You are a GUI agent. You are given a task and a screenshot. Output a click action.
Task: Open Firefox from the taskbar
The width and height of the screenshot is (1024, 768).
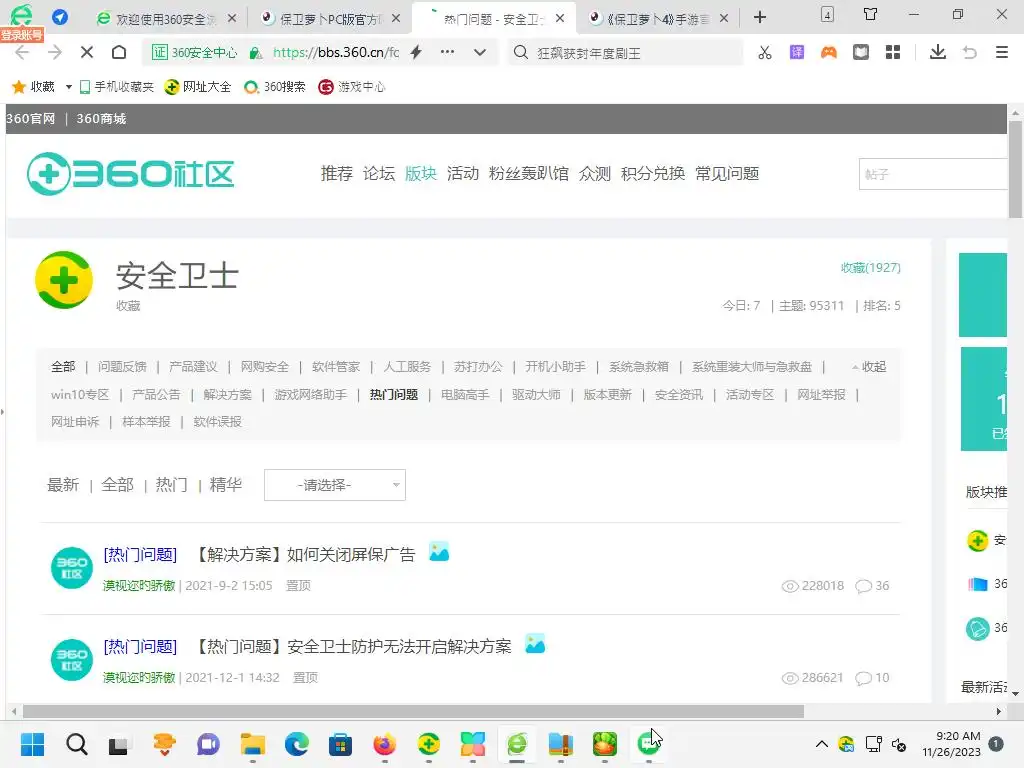click(x=385, y=744)
